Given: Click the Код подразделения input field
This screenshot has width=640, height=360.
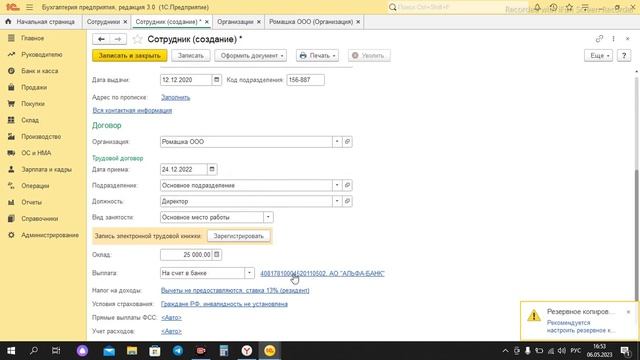Looking at the screenshot, I should pos(305,80).
